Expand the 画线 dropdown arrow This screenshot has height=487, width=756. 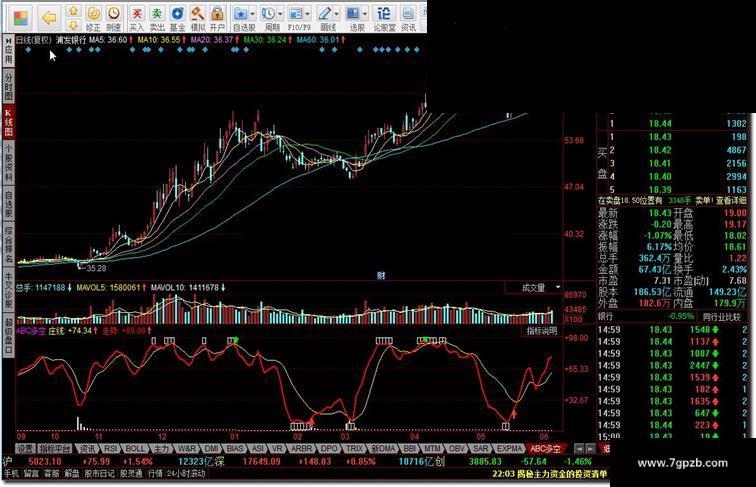pos(337,14)
